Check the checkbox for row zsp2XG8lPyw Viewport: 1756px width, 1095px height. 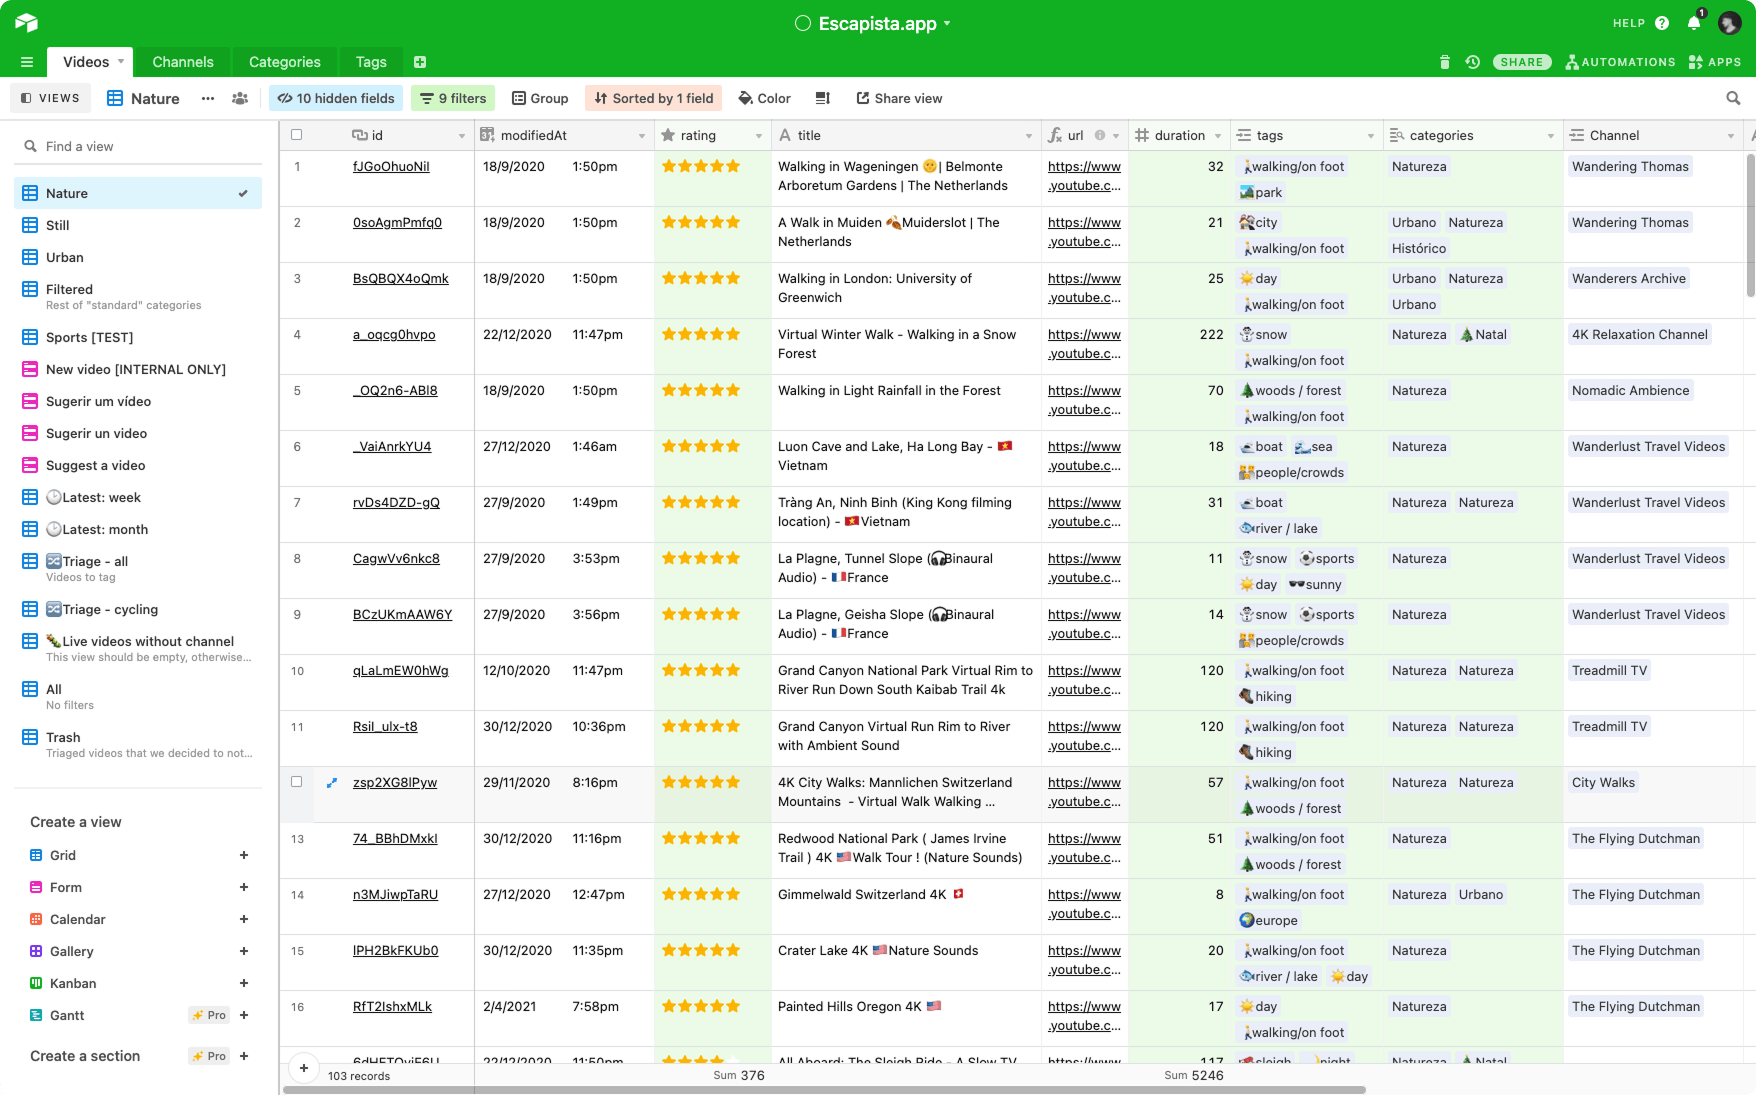(296, 782)
